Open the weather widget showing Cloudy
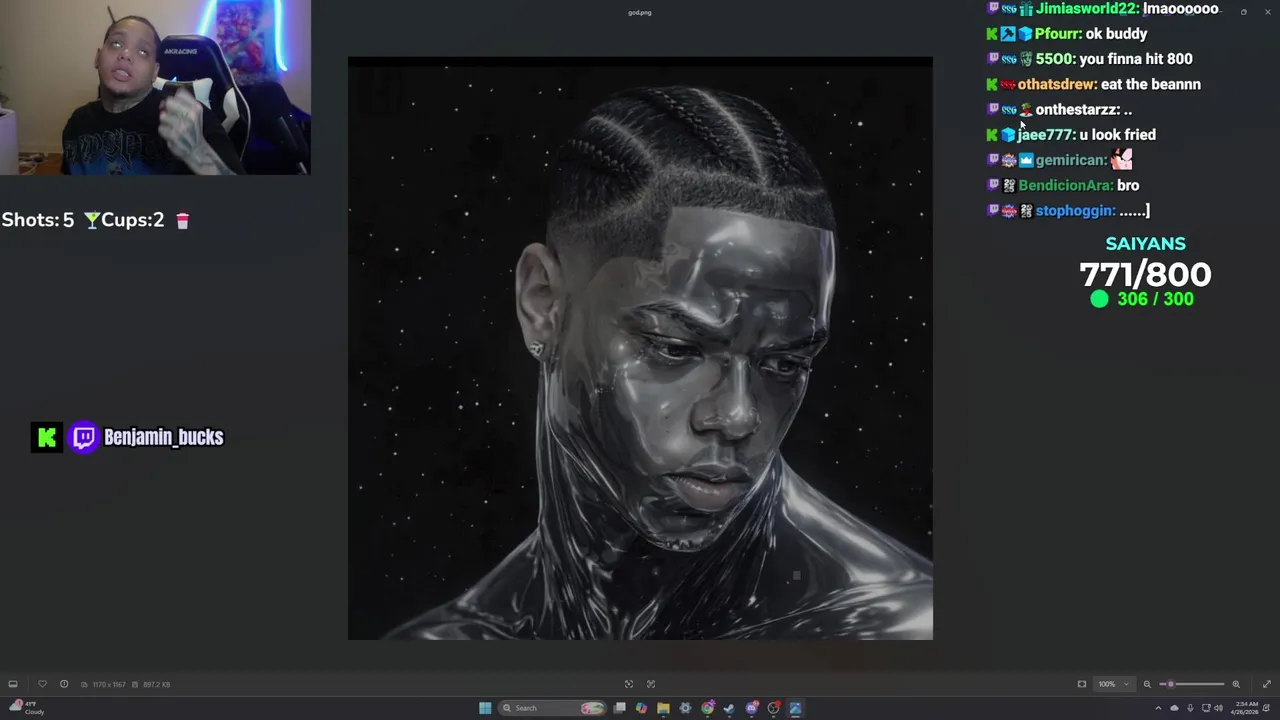 coord(27,708)
